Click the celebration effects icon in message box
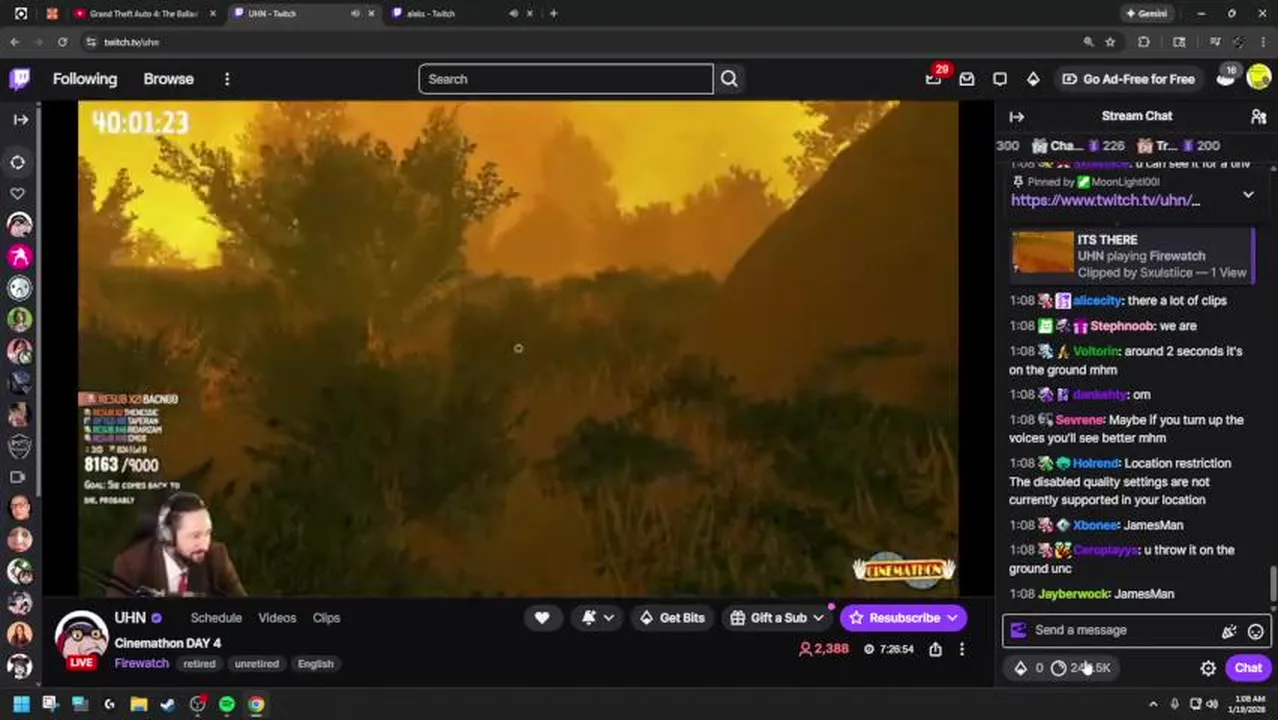 point(1229,631)
